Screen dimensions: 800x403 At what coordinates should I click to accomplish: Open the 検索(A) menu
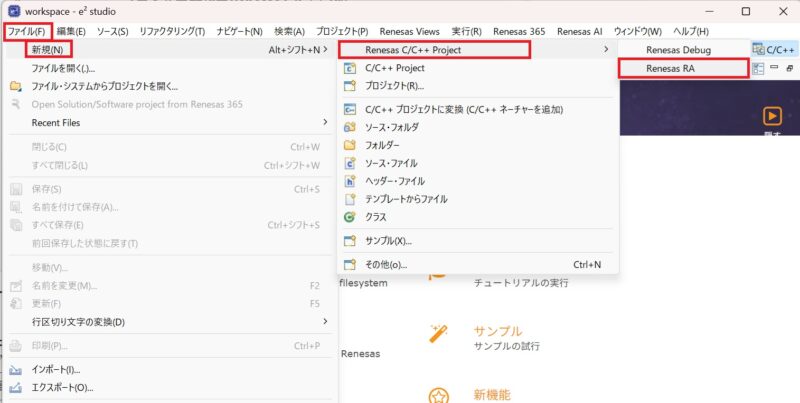[289, 32]
